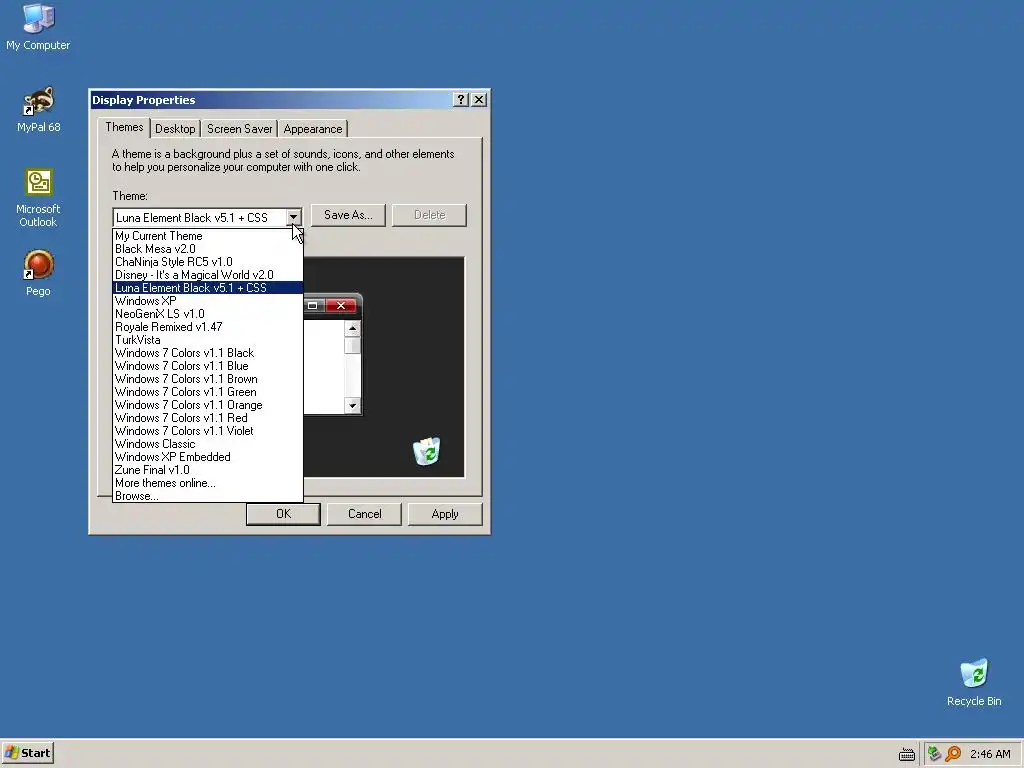Select Windows 7 Colors v1.1 Green
Viewport: 1024px width, 768px height.
pyautogui.click(x=208, y=392)
